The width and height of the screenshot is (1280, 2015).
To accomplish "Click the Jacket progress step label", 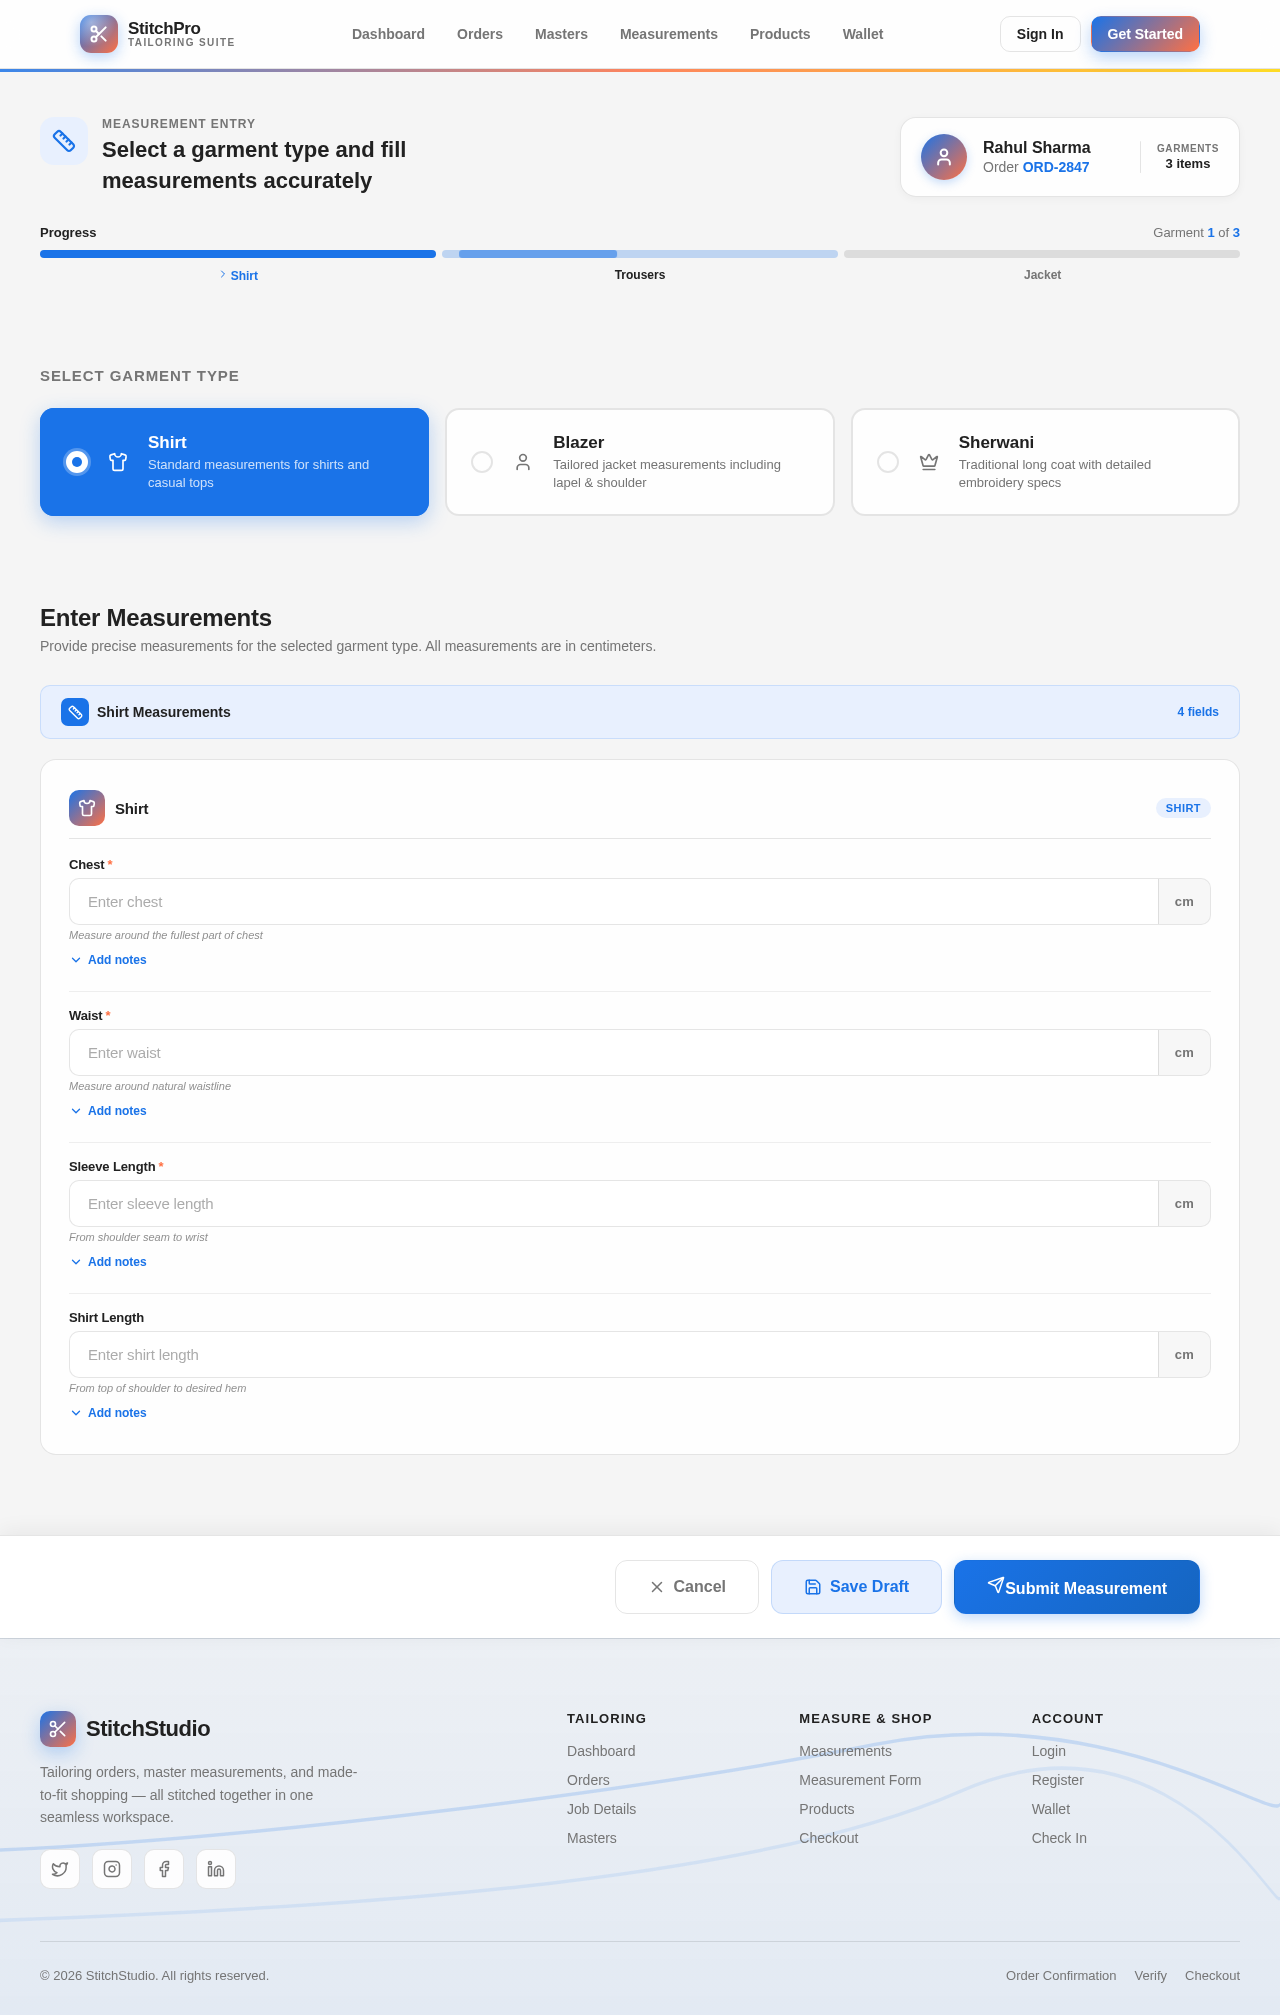I will coord(1042,275).
